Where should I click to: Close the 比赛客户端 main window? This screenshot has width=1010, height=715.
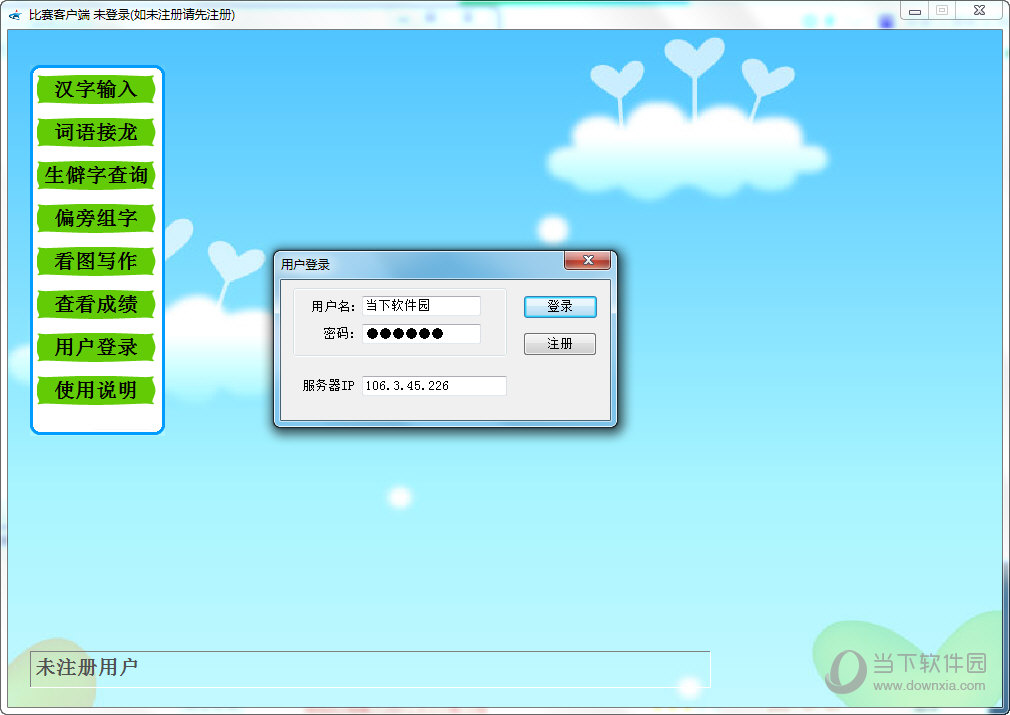point(979,11)
